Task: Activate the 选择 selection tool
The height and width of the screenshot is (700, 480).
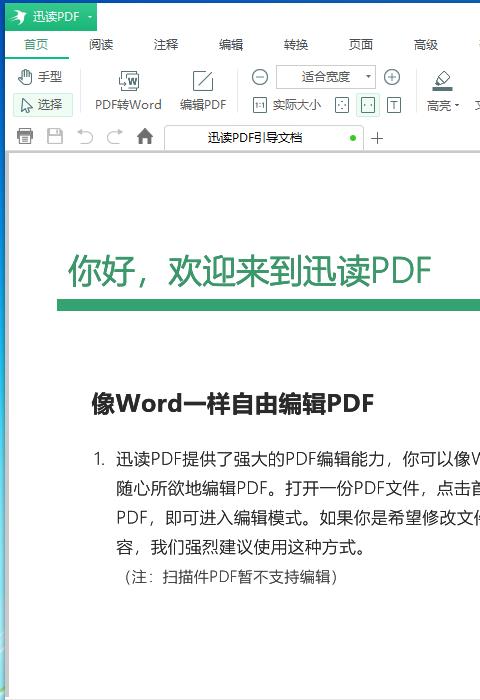Action: click(43, 105)
